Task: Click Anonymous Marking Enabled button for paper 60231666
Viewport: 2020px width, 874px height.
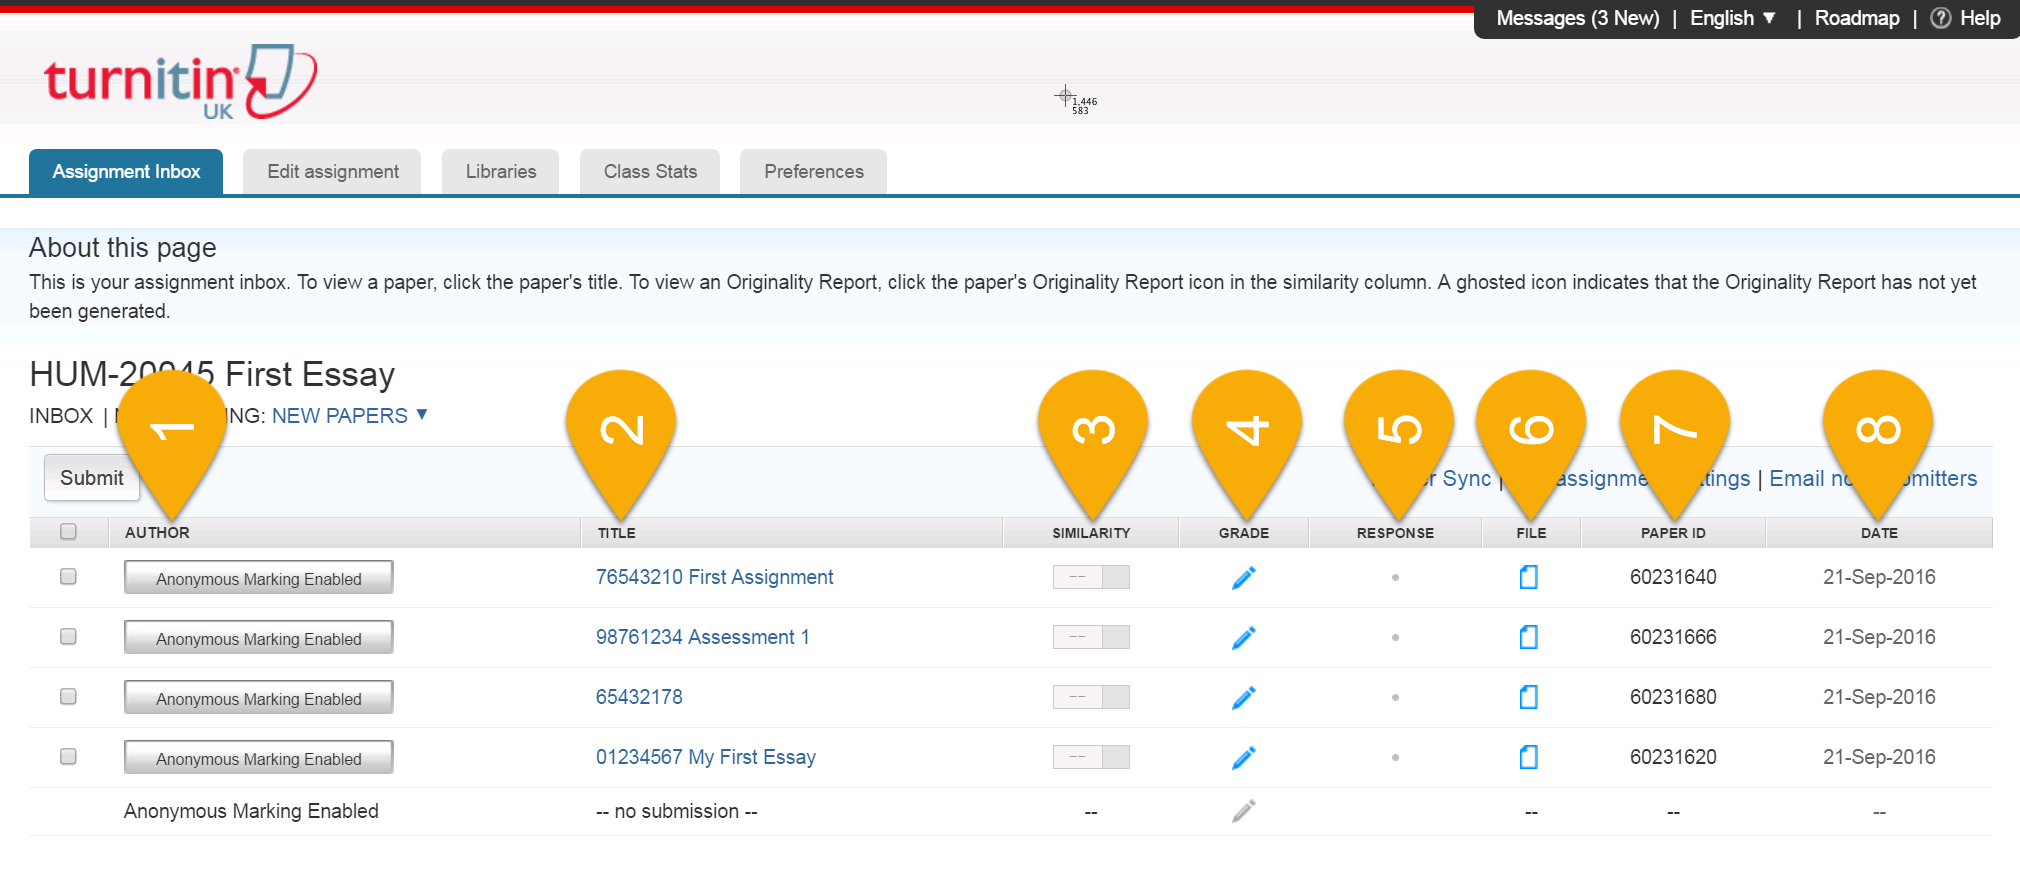Action: coord(259,638)
